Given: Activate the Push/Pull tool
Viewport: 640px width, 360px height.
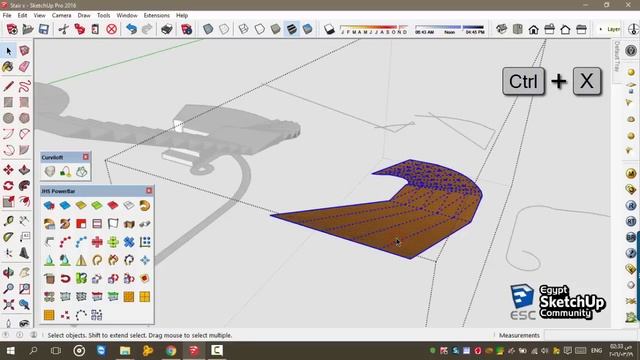Looking at the screenshot, I should point(24,170).
